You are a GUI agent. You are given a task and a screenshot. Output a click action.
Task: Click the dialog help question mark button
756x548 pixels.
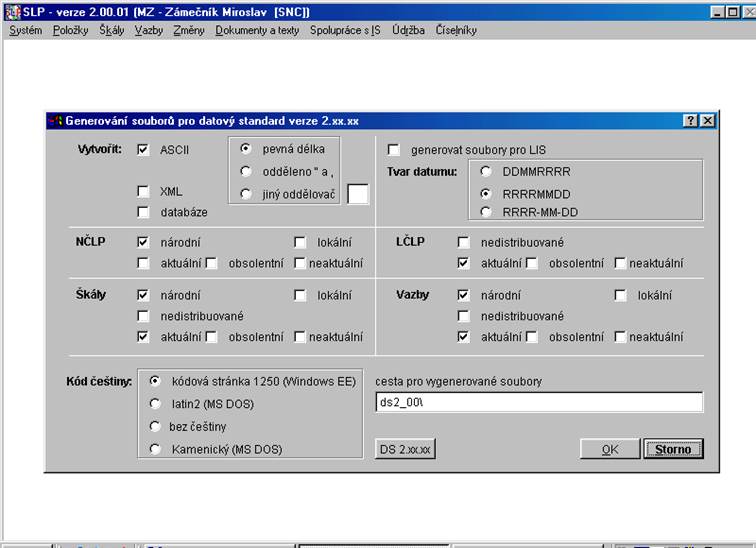point(690,120)
